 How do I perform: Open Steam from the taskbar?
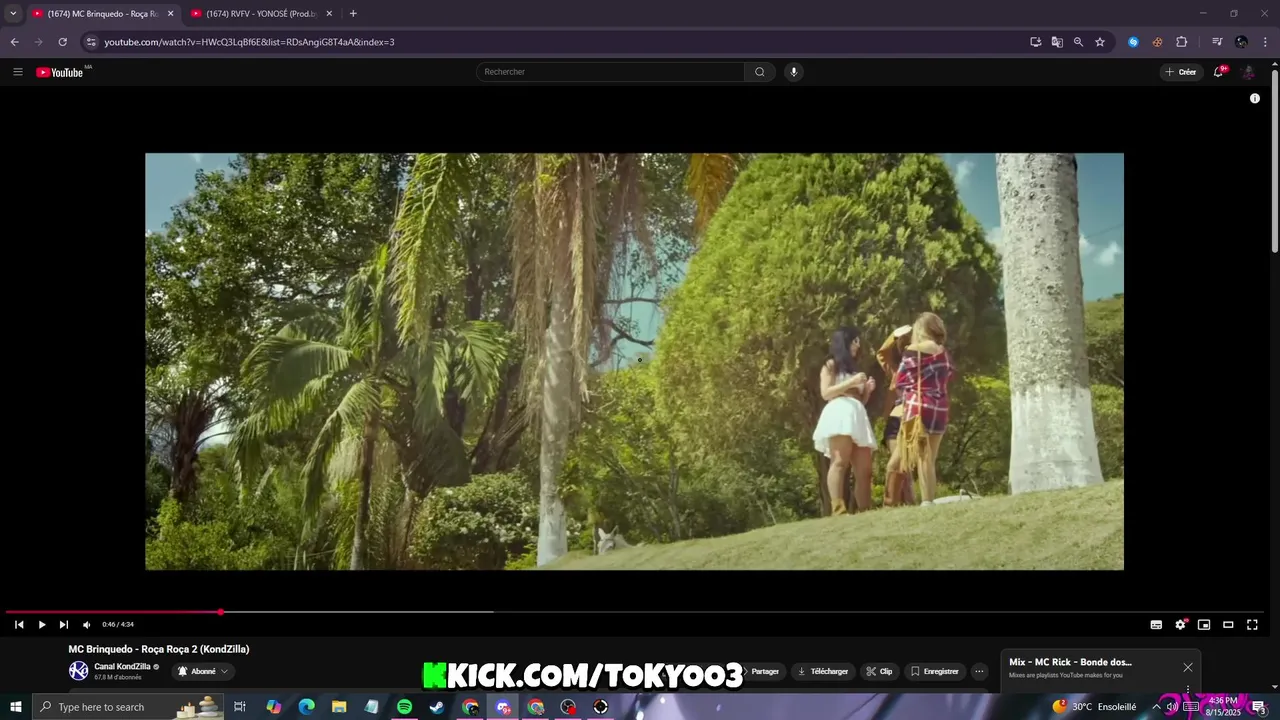pyautogui.click(x=437, y=707)
